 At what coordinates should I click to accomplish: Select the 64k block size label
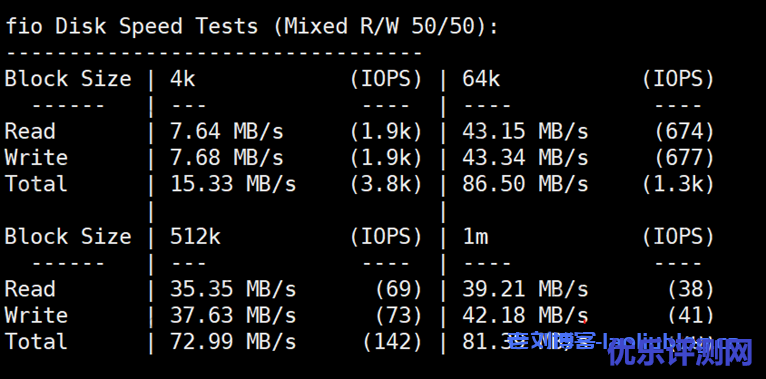click(481, 79)
